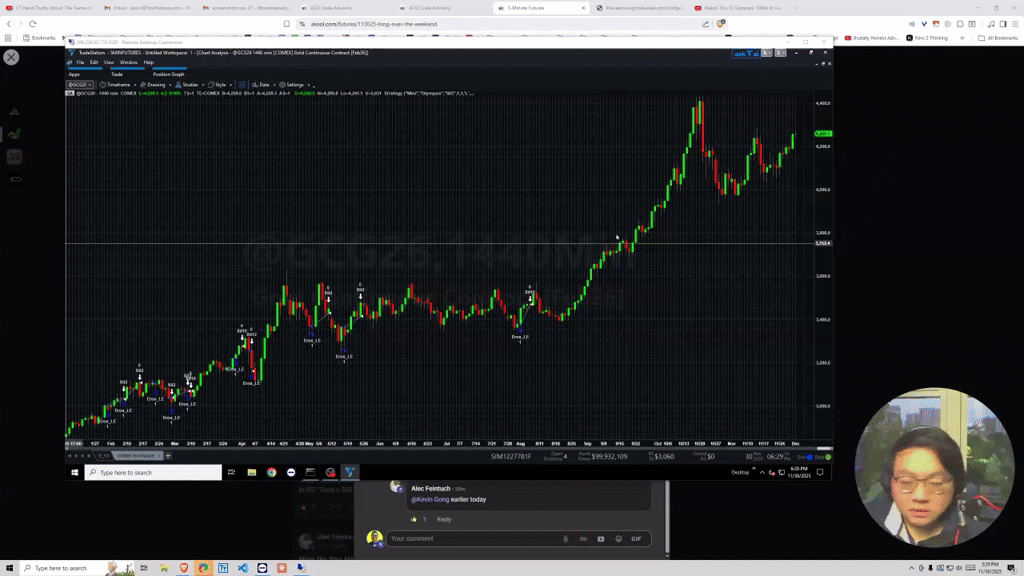Like Alec Feintuch's comment with the thumbs up
This screenshot has width=1024, height=576.
(413, 519)
